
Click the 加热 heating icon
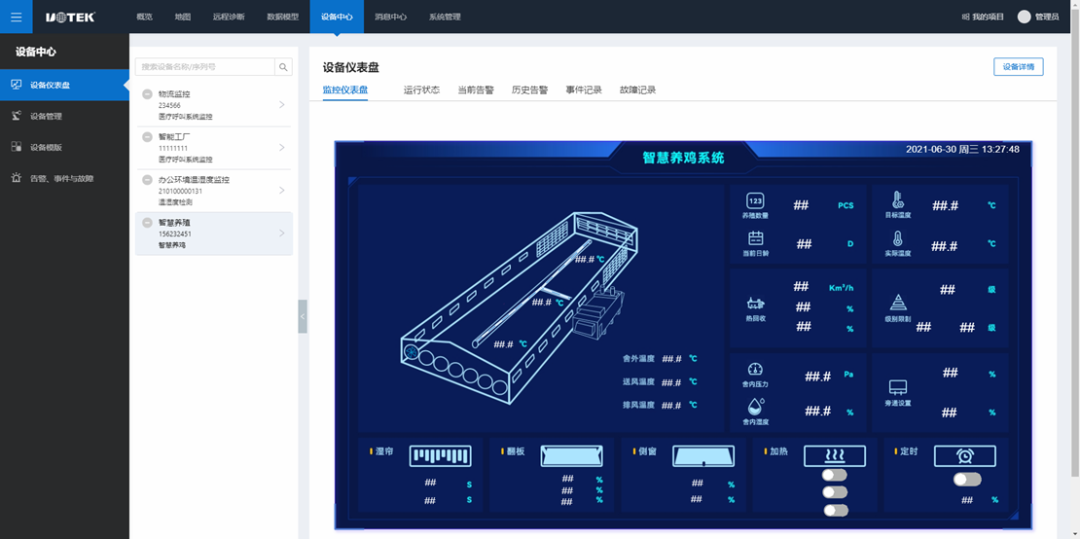pos(835,456)
